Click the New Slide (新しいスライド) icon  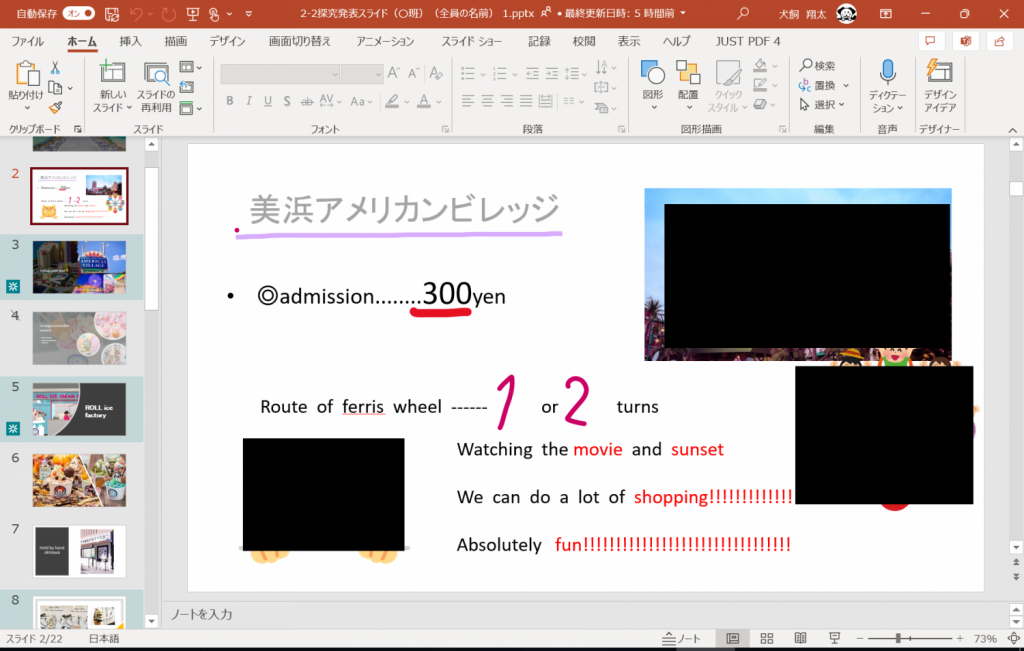(112, 73)
